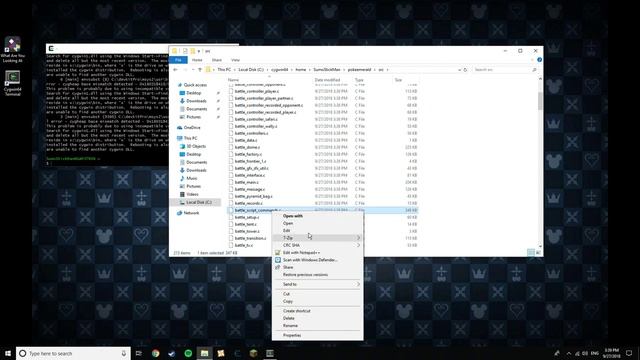Choose Edit with Notepad++ in the context menu
This screenshot has width=640, height=360.
[x=318, y=253]
